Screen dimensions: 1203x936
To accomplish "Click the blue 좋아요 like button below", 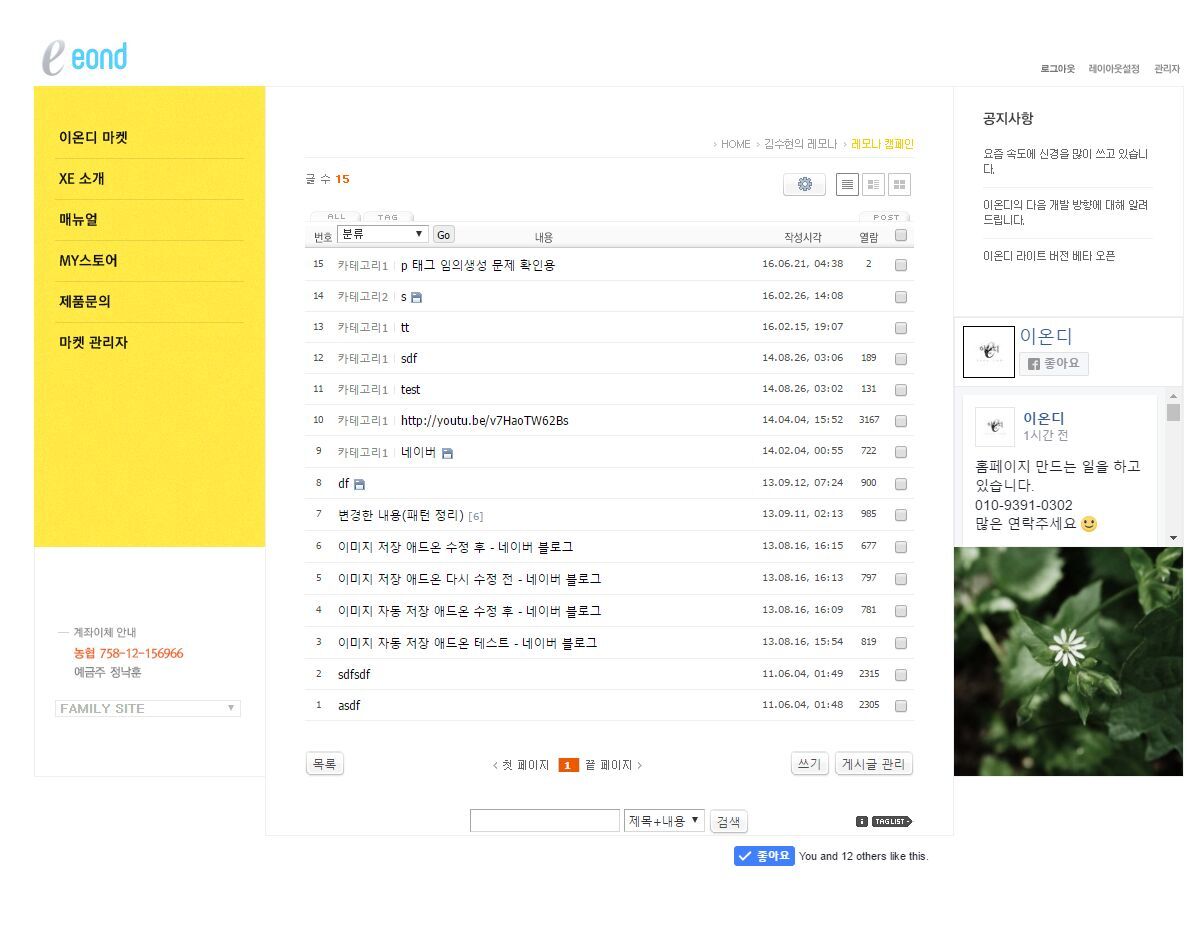I will click(x=764, y=856).
